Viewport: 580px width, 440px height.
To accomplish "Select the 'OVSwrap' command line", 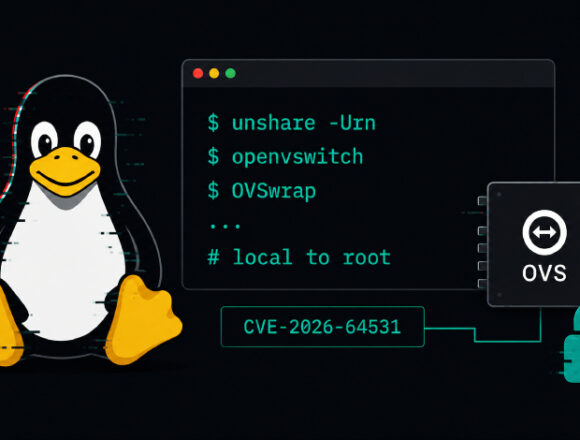I will click(x=262, y=191).
